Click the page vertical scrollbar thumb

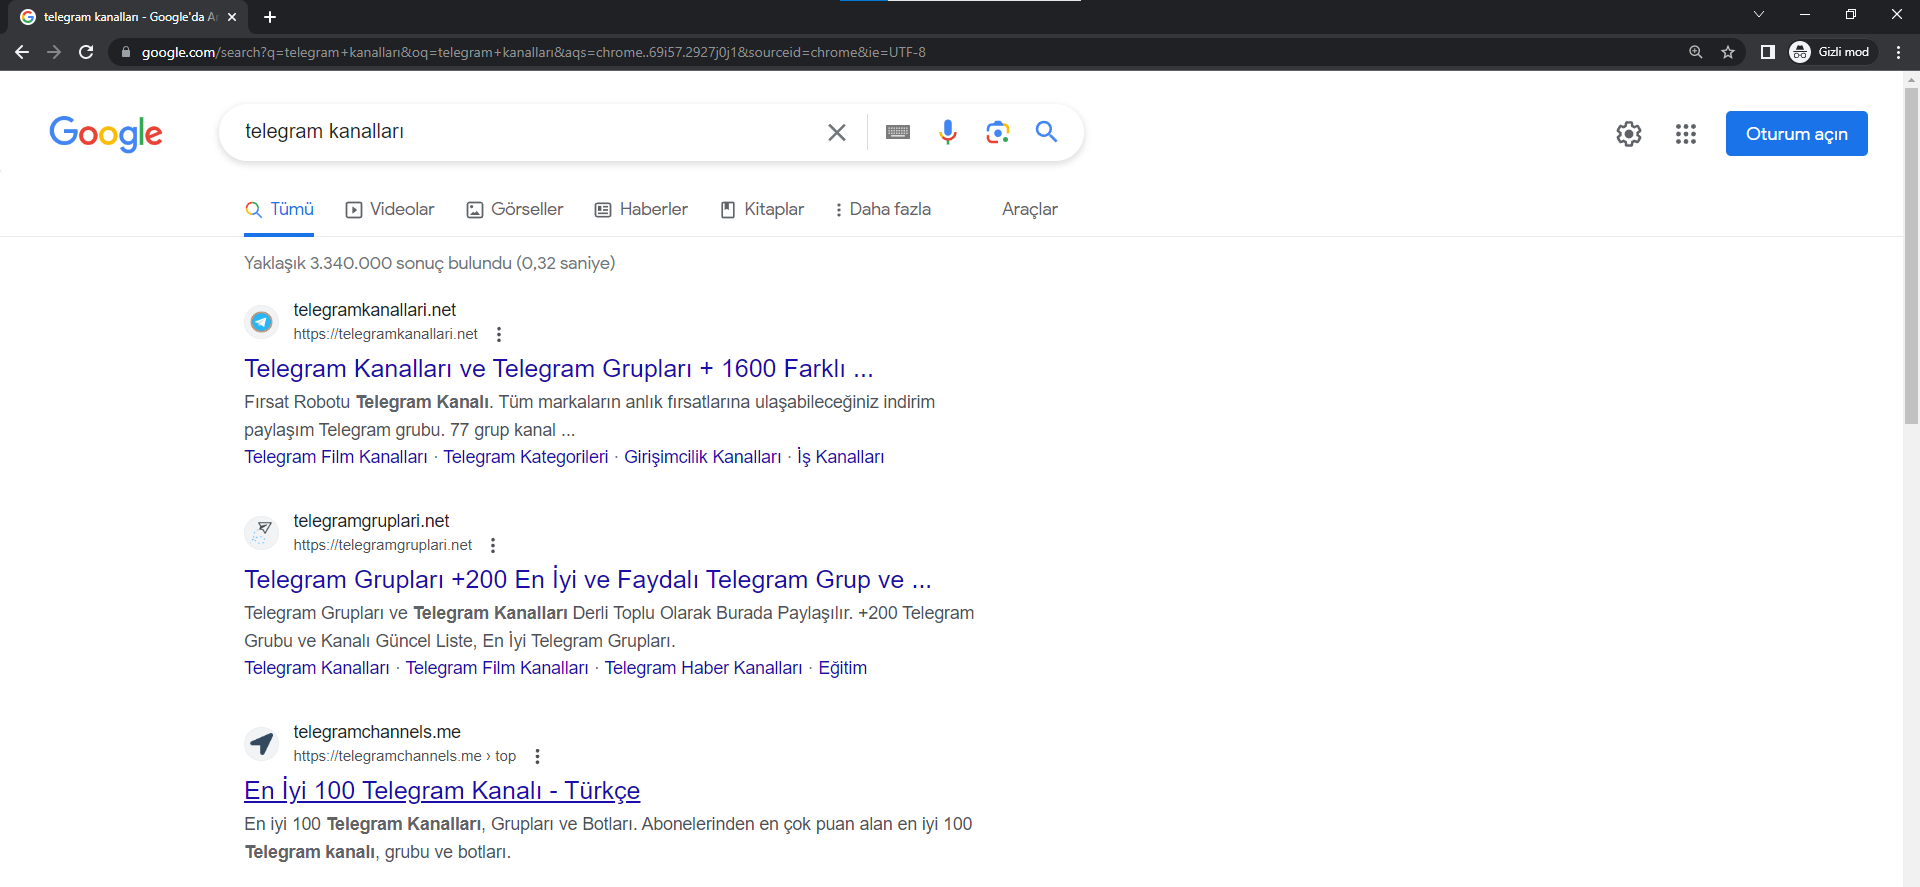[x=1911, y=256]
